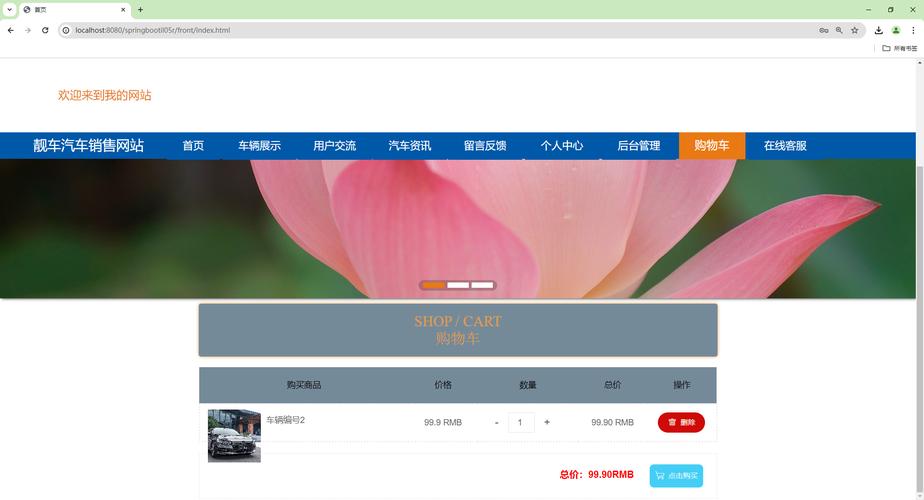This screenshot has width=924, height=500.
Task: Open the zoom magnifier icon in address bar
Action: 839,30
